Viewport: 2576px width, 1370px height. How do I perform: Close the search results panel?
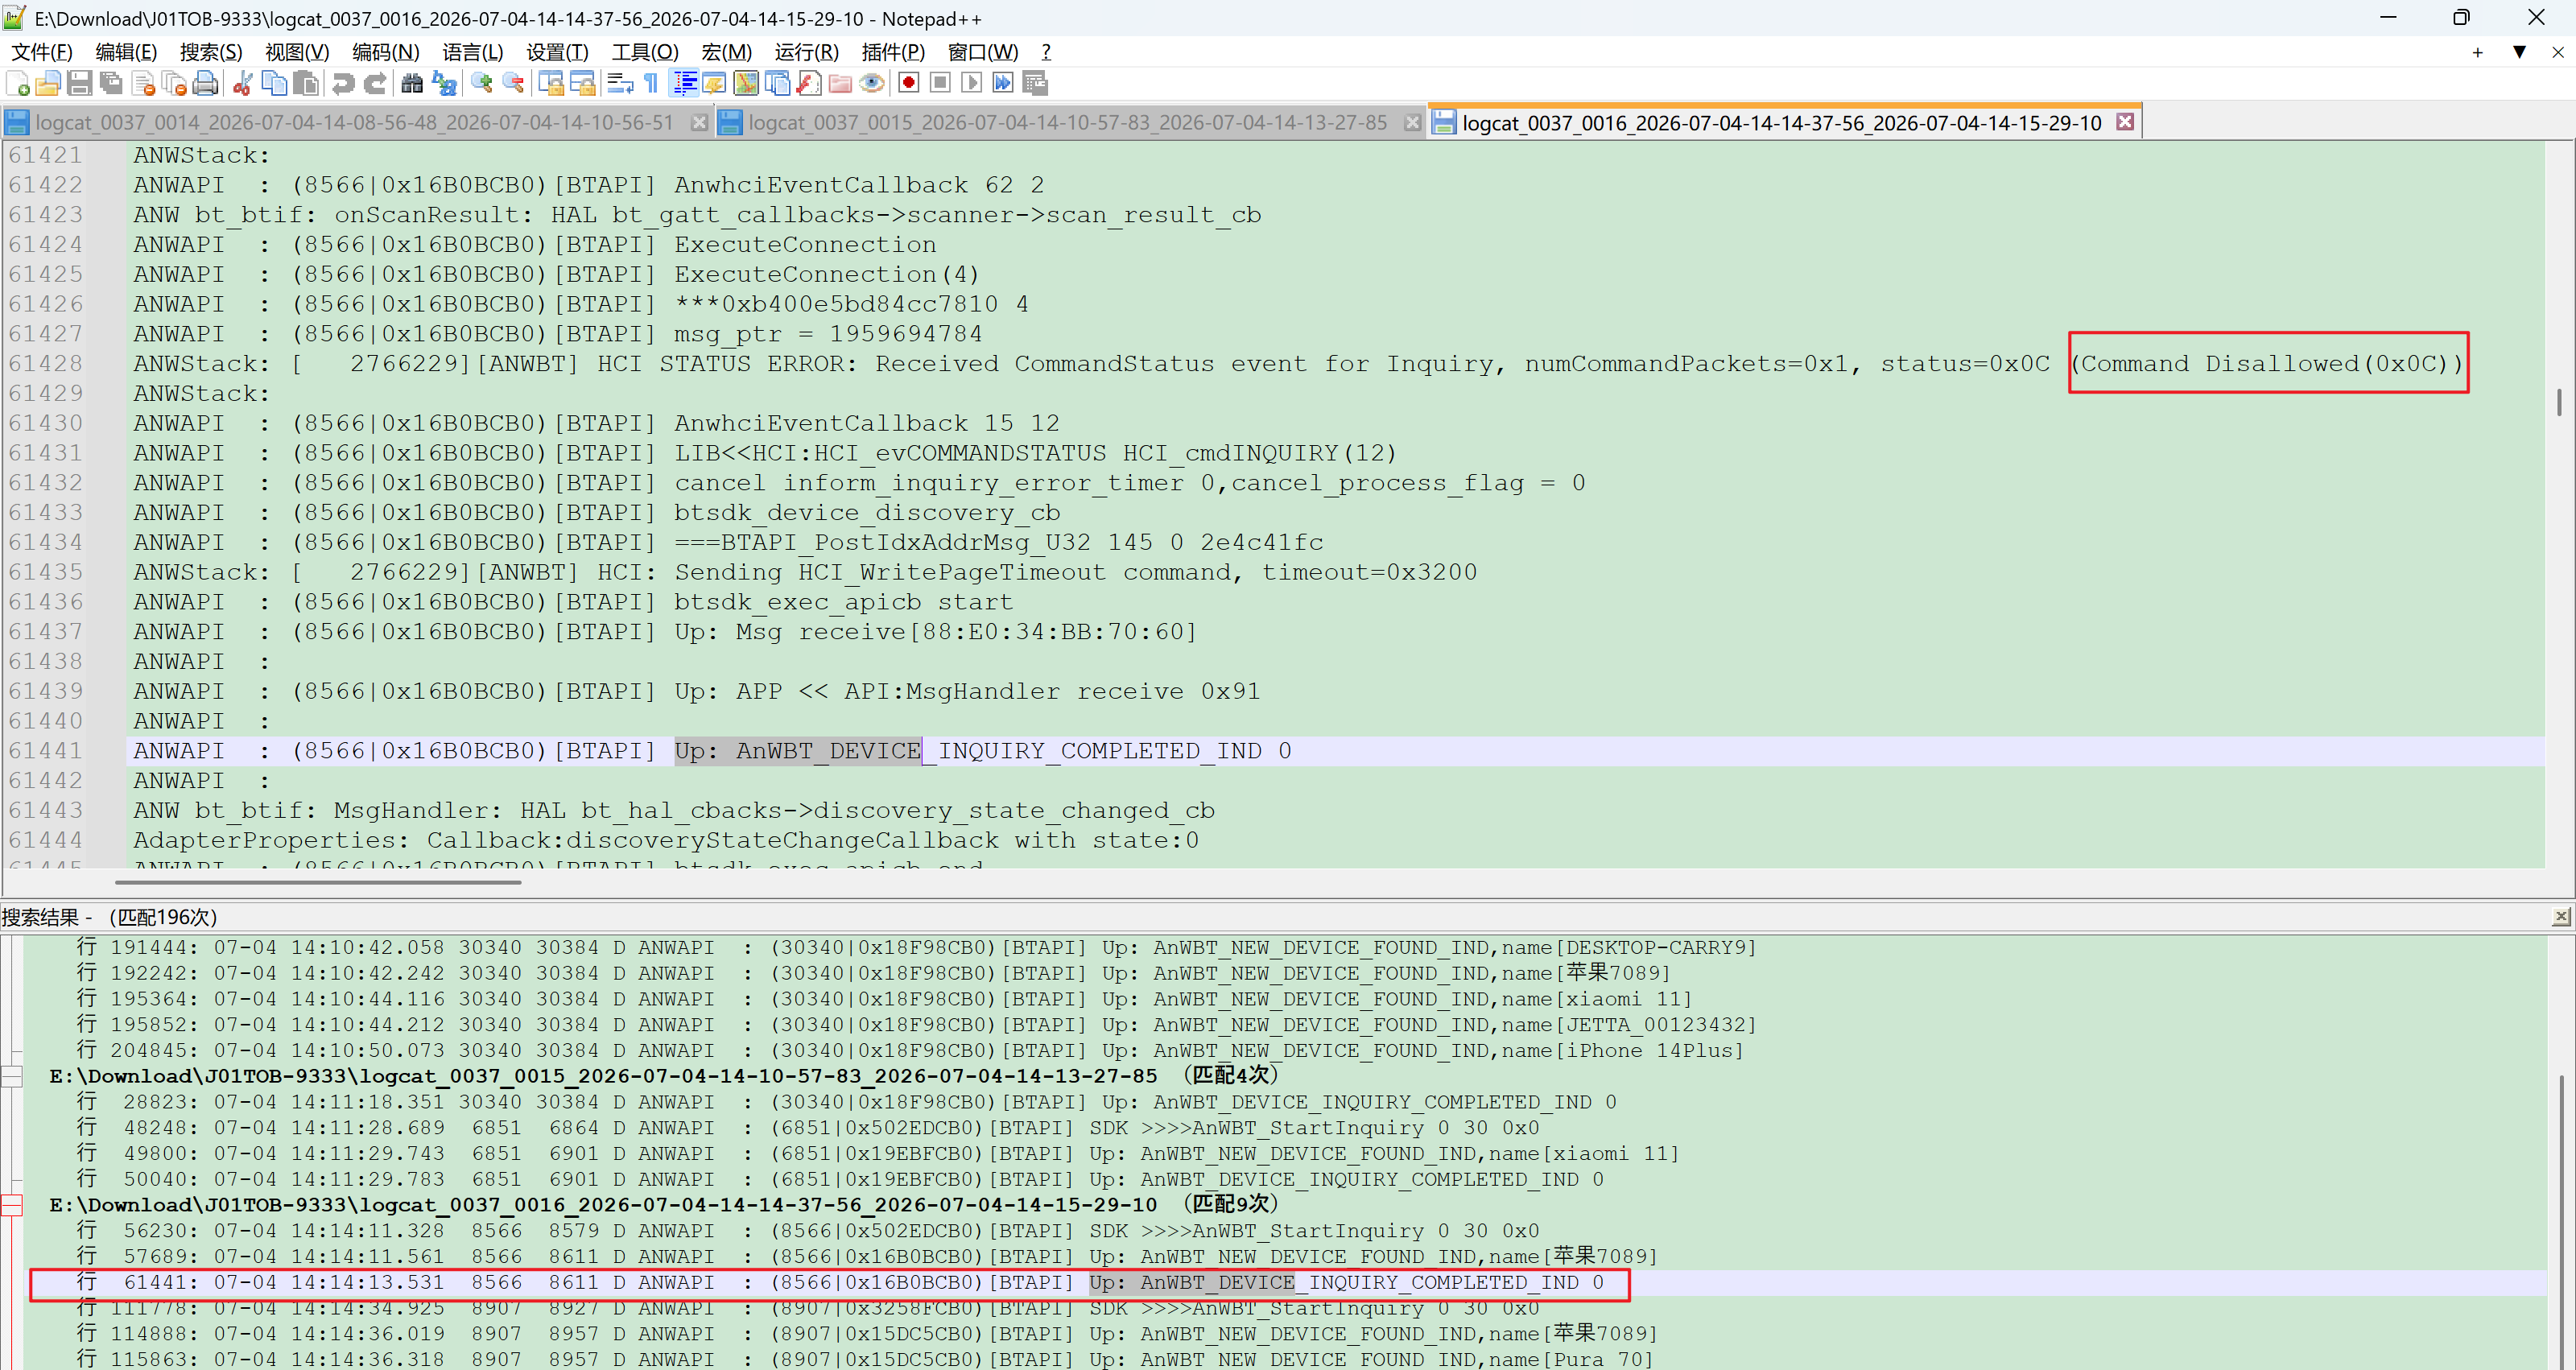pos(2560,916)
